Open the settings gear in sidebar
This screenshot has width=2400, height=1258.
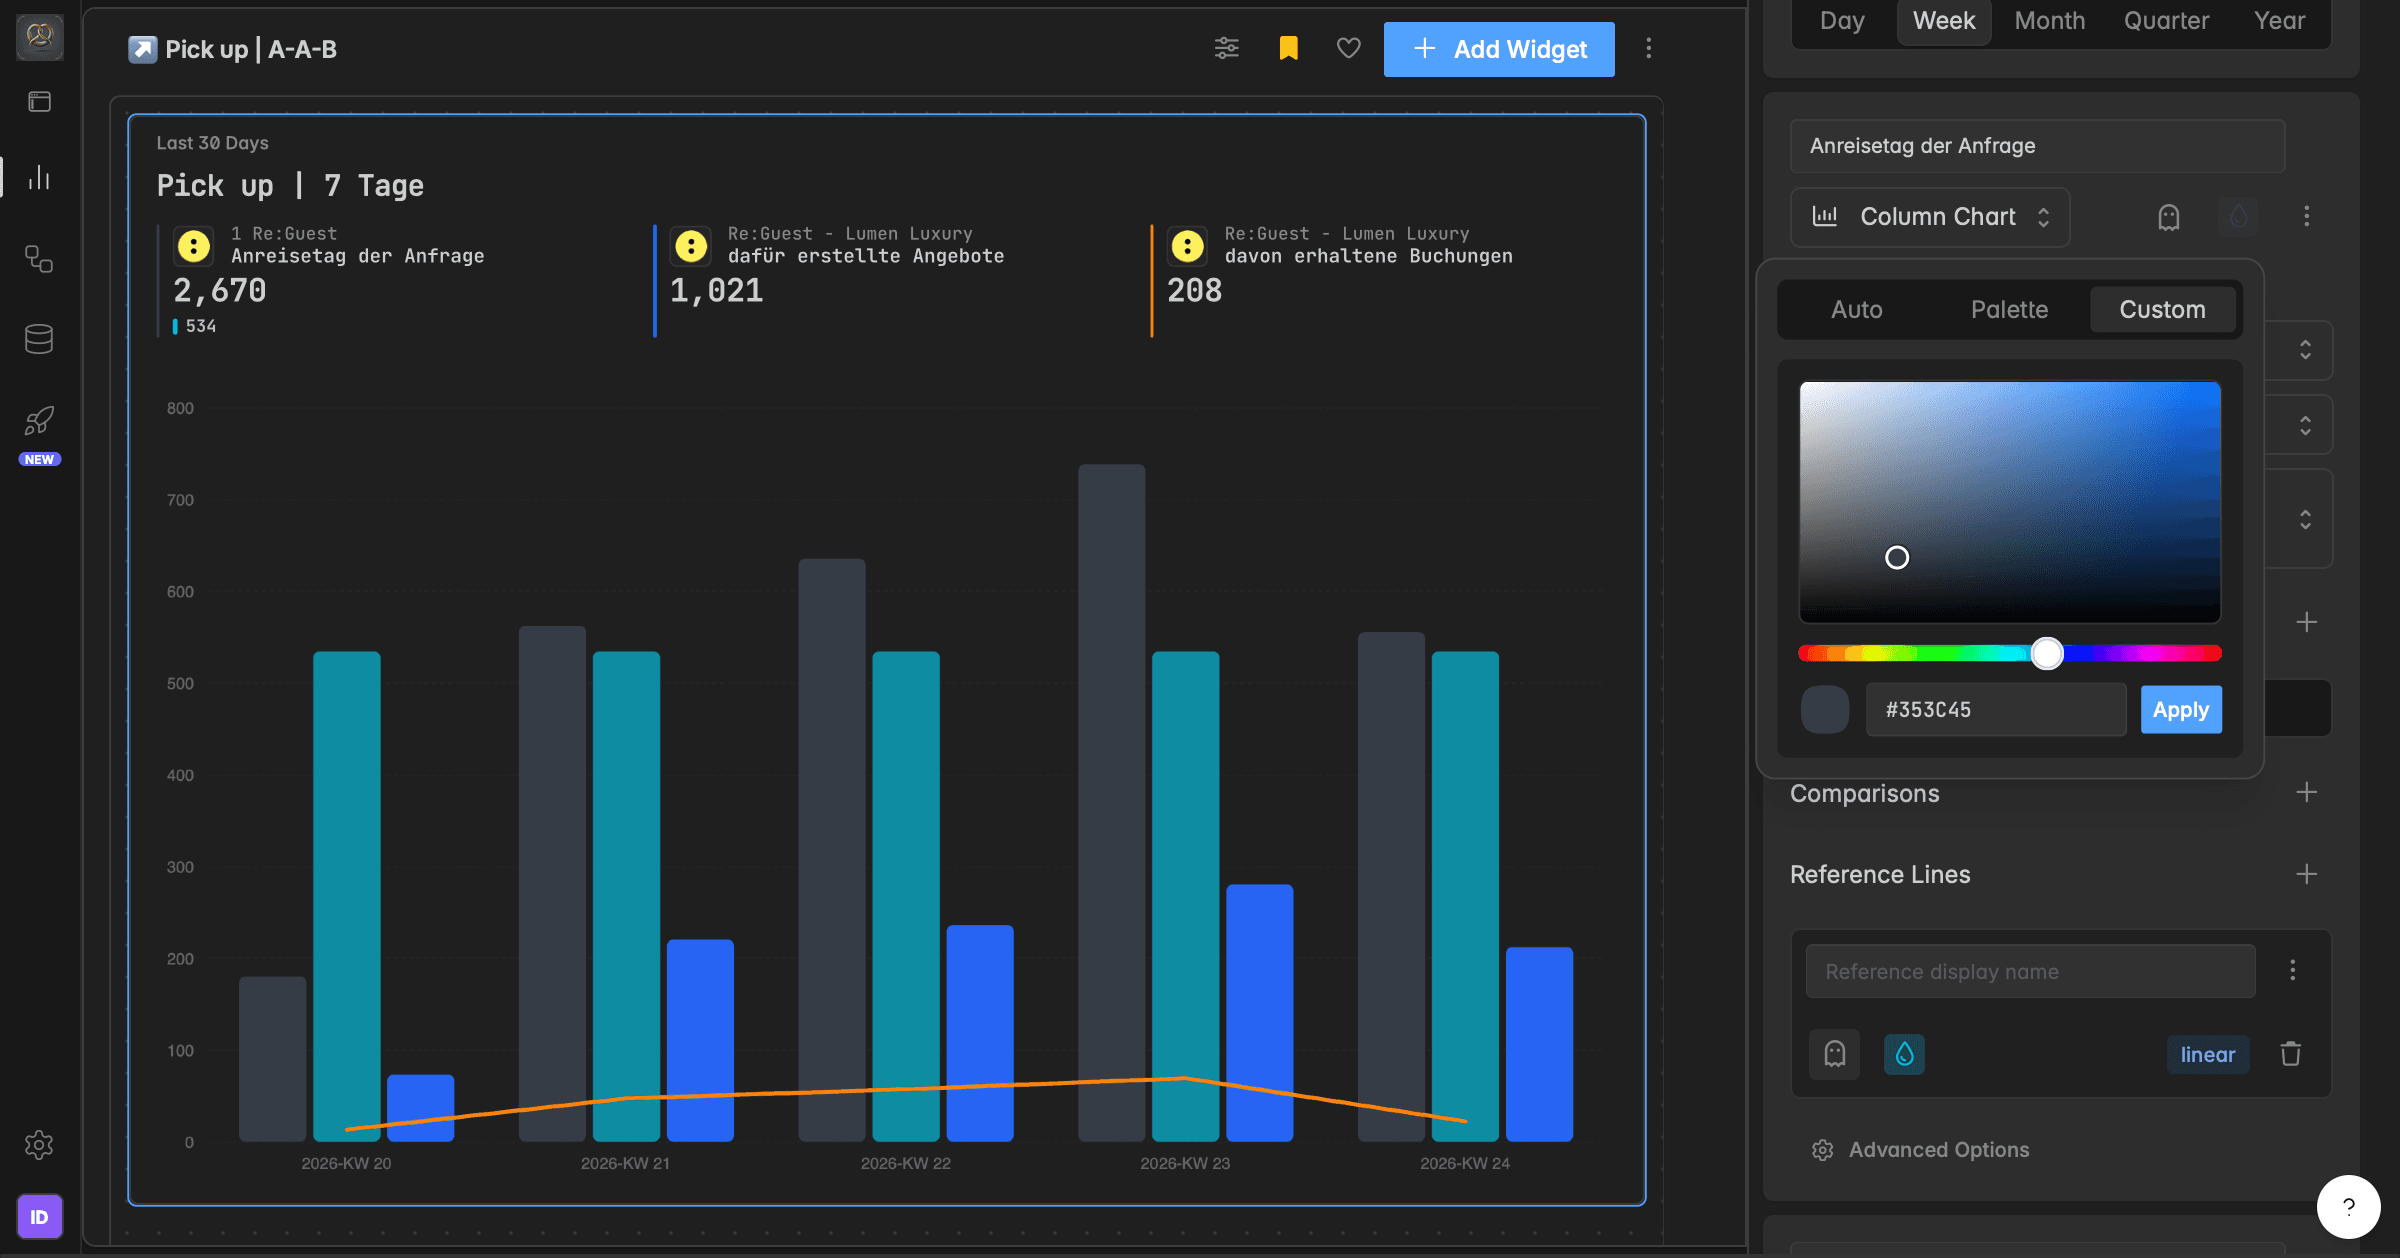pos(40,1145)
